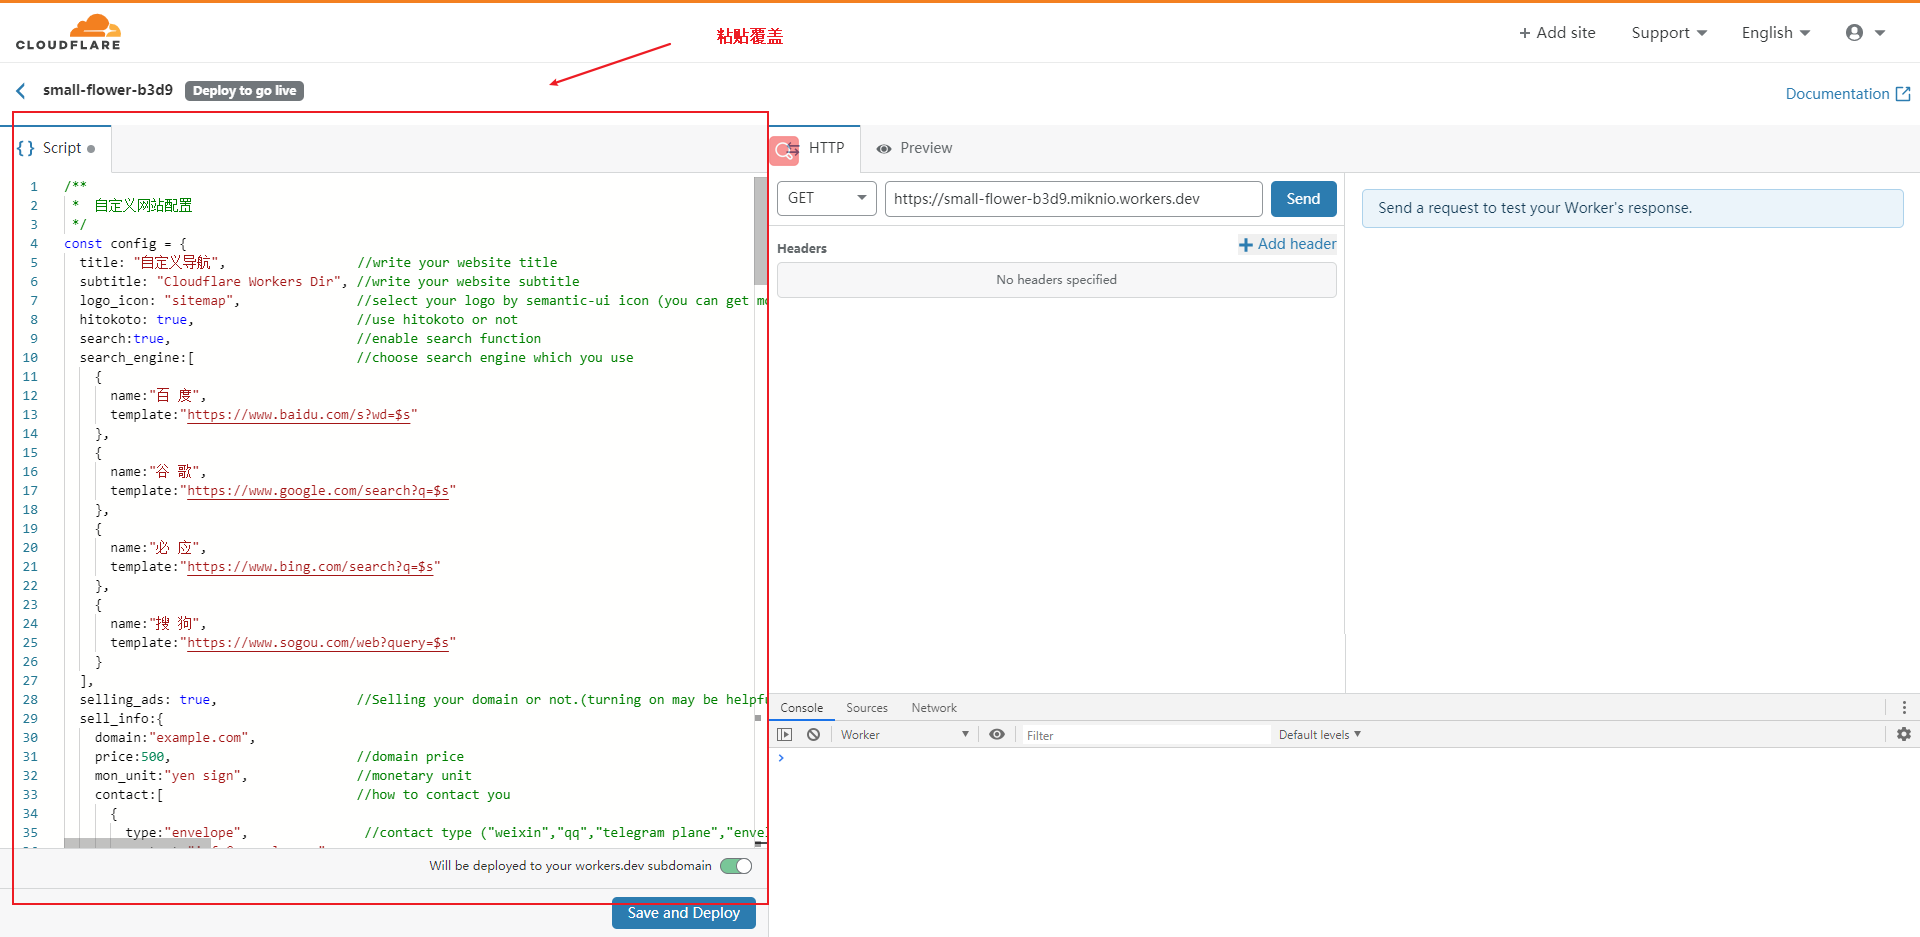Screen dimensions: 1920x937
Task: Toggle the console sidebar panel icon
Action: click(785, 735)
